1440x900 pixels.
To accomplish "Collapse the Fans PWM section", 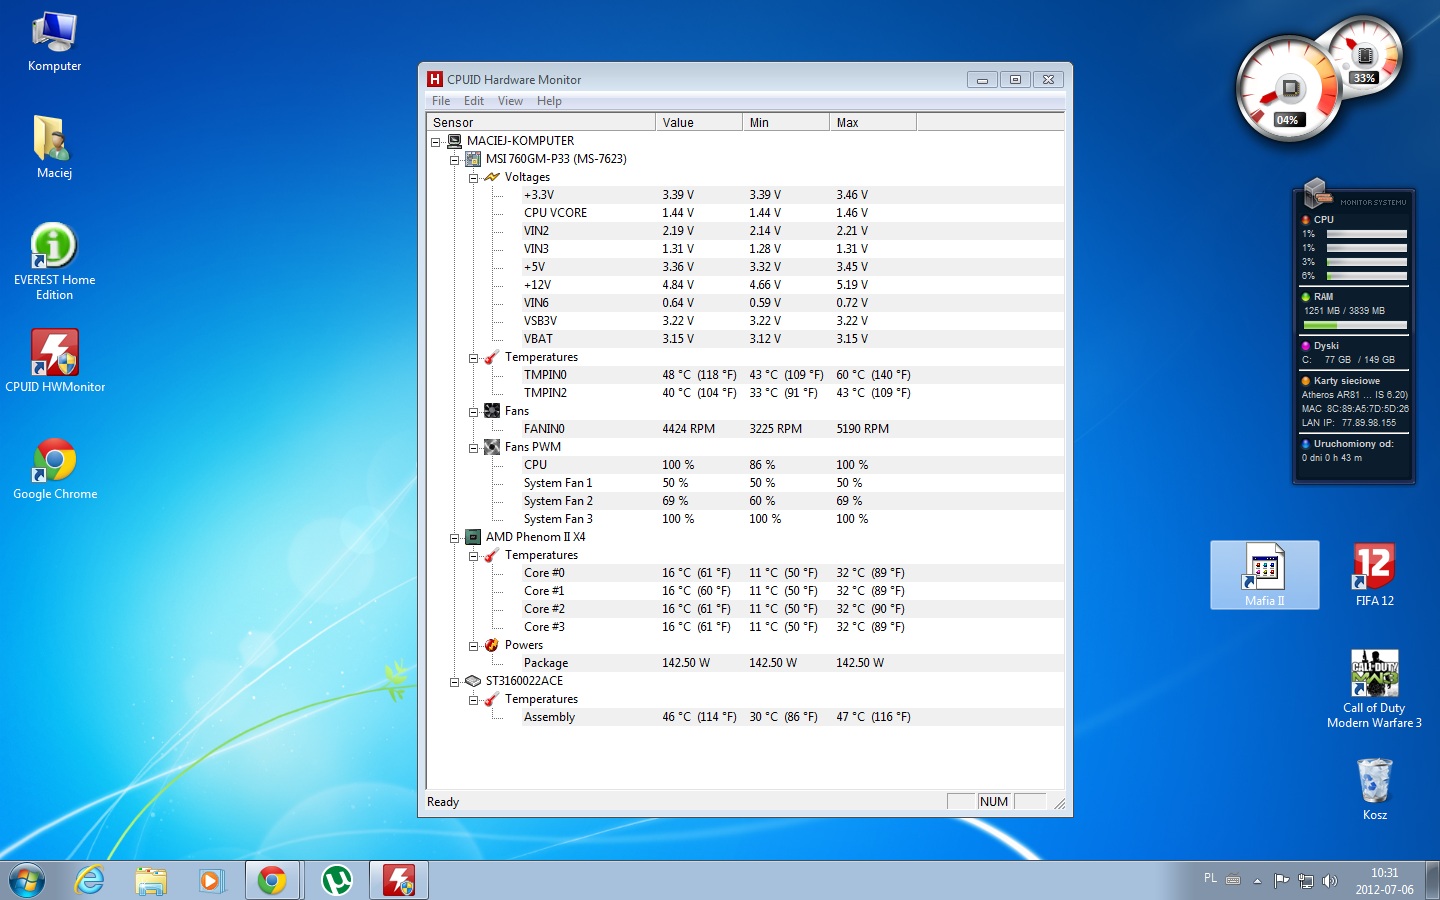I will [474, 448].
